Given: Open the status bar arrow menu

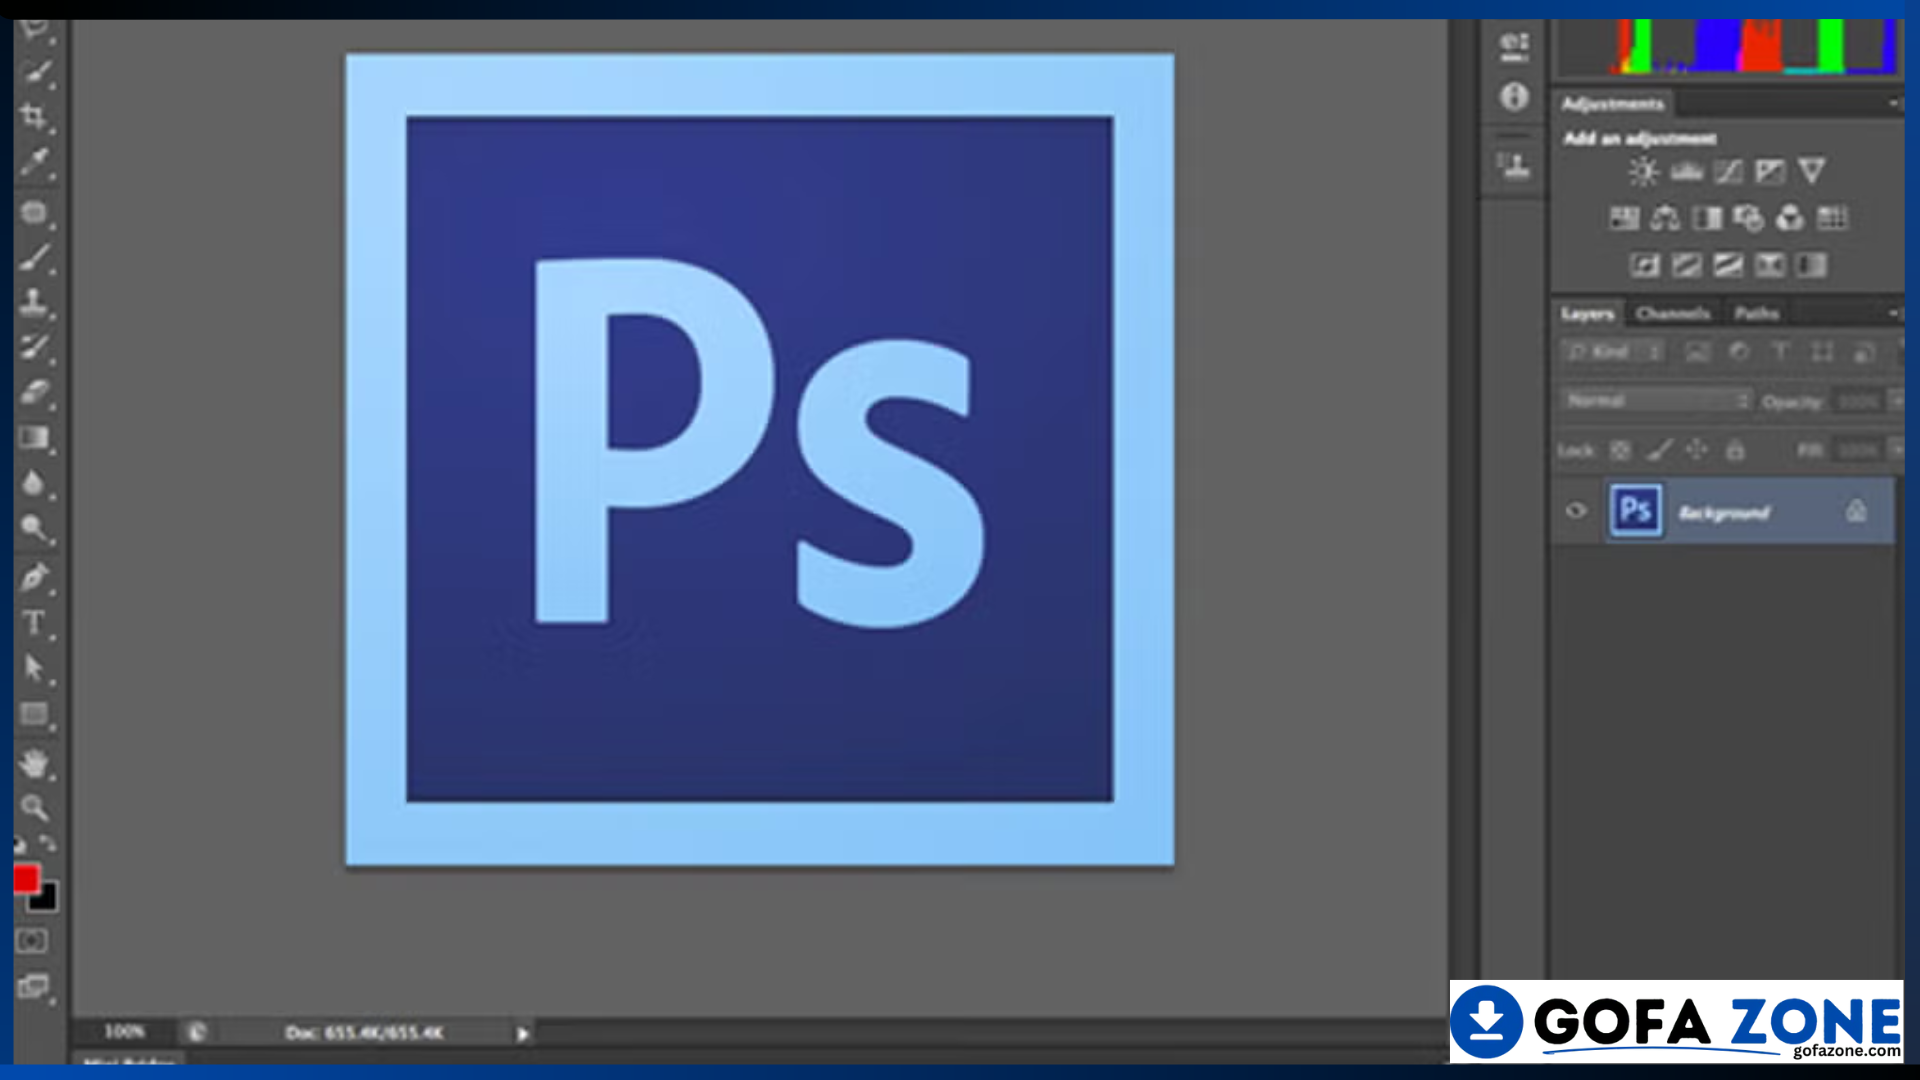Looking at the screenshot, I should [522, 1034].
